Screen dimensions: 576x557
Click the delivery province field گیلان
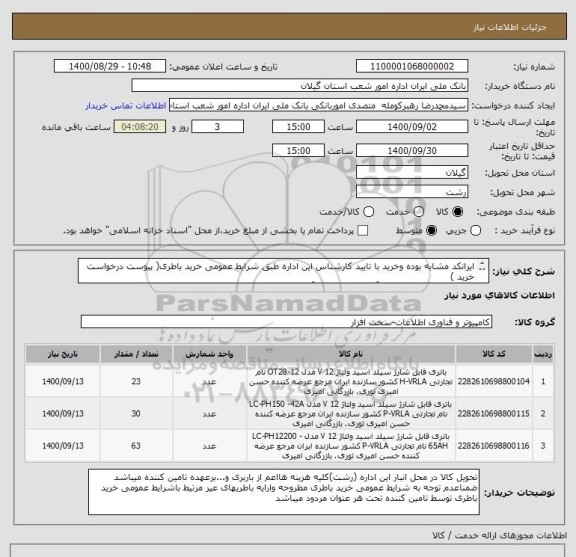pyautogui.click(x=412, y=172)
